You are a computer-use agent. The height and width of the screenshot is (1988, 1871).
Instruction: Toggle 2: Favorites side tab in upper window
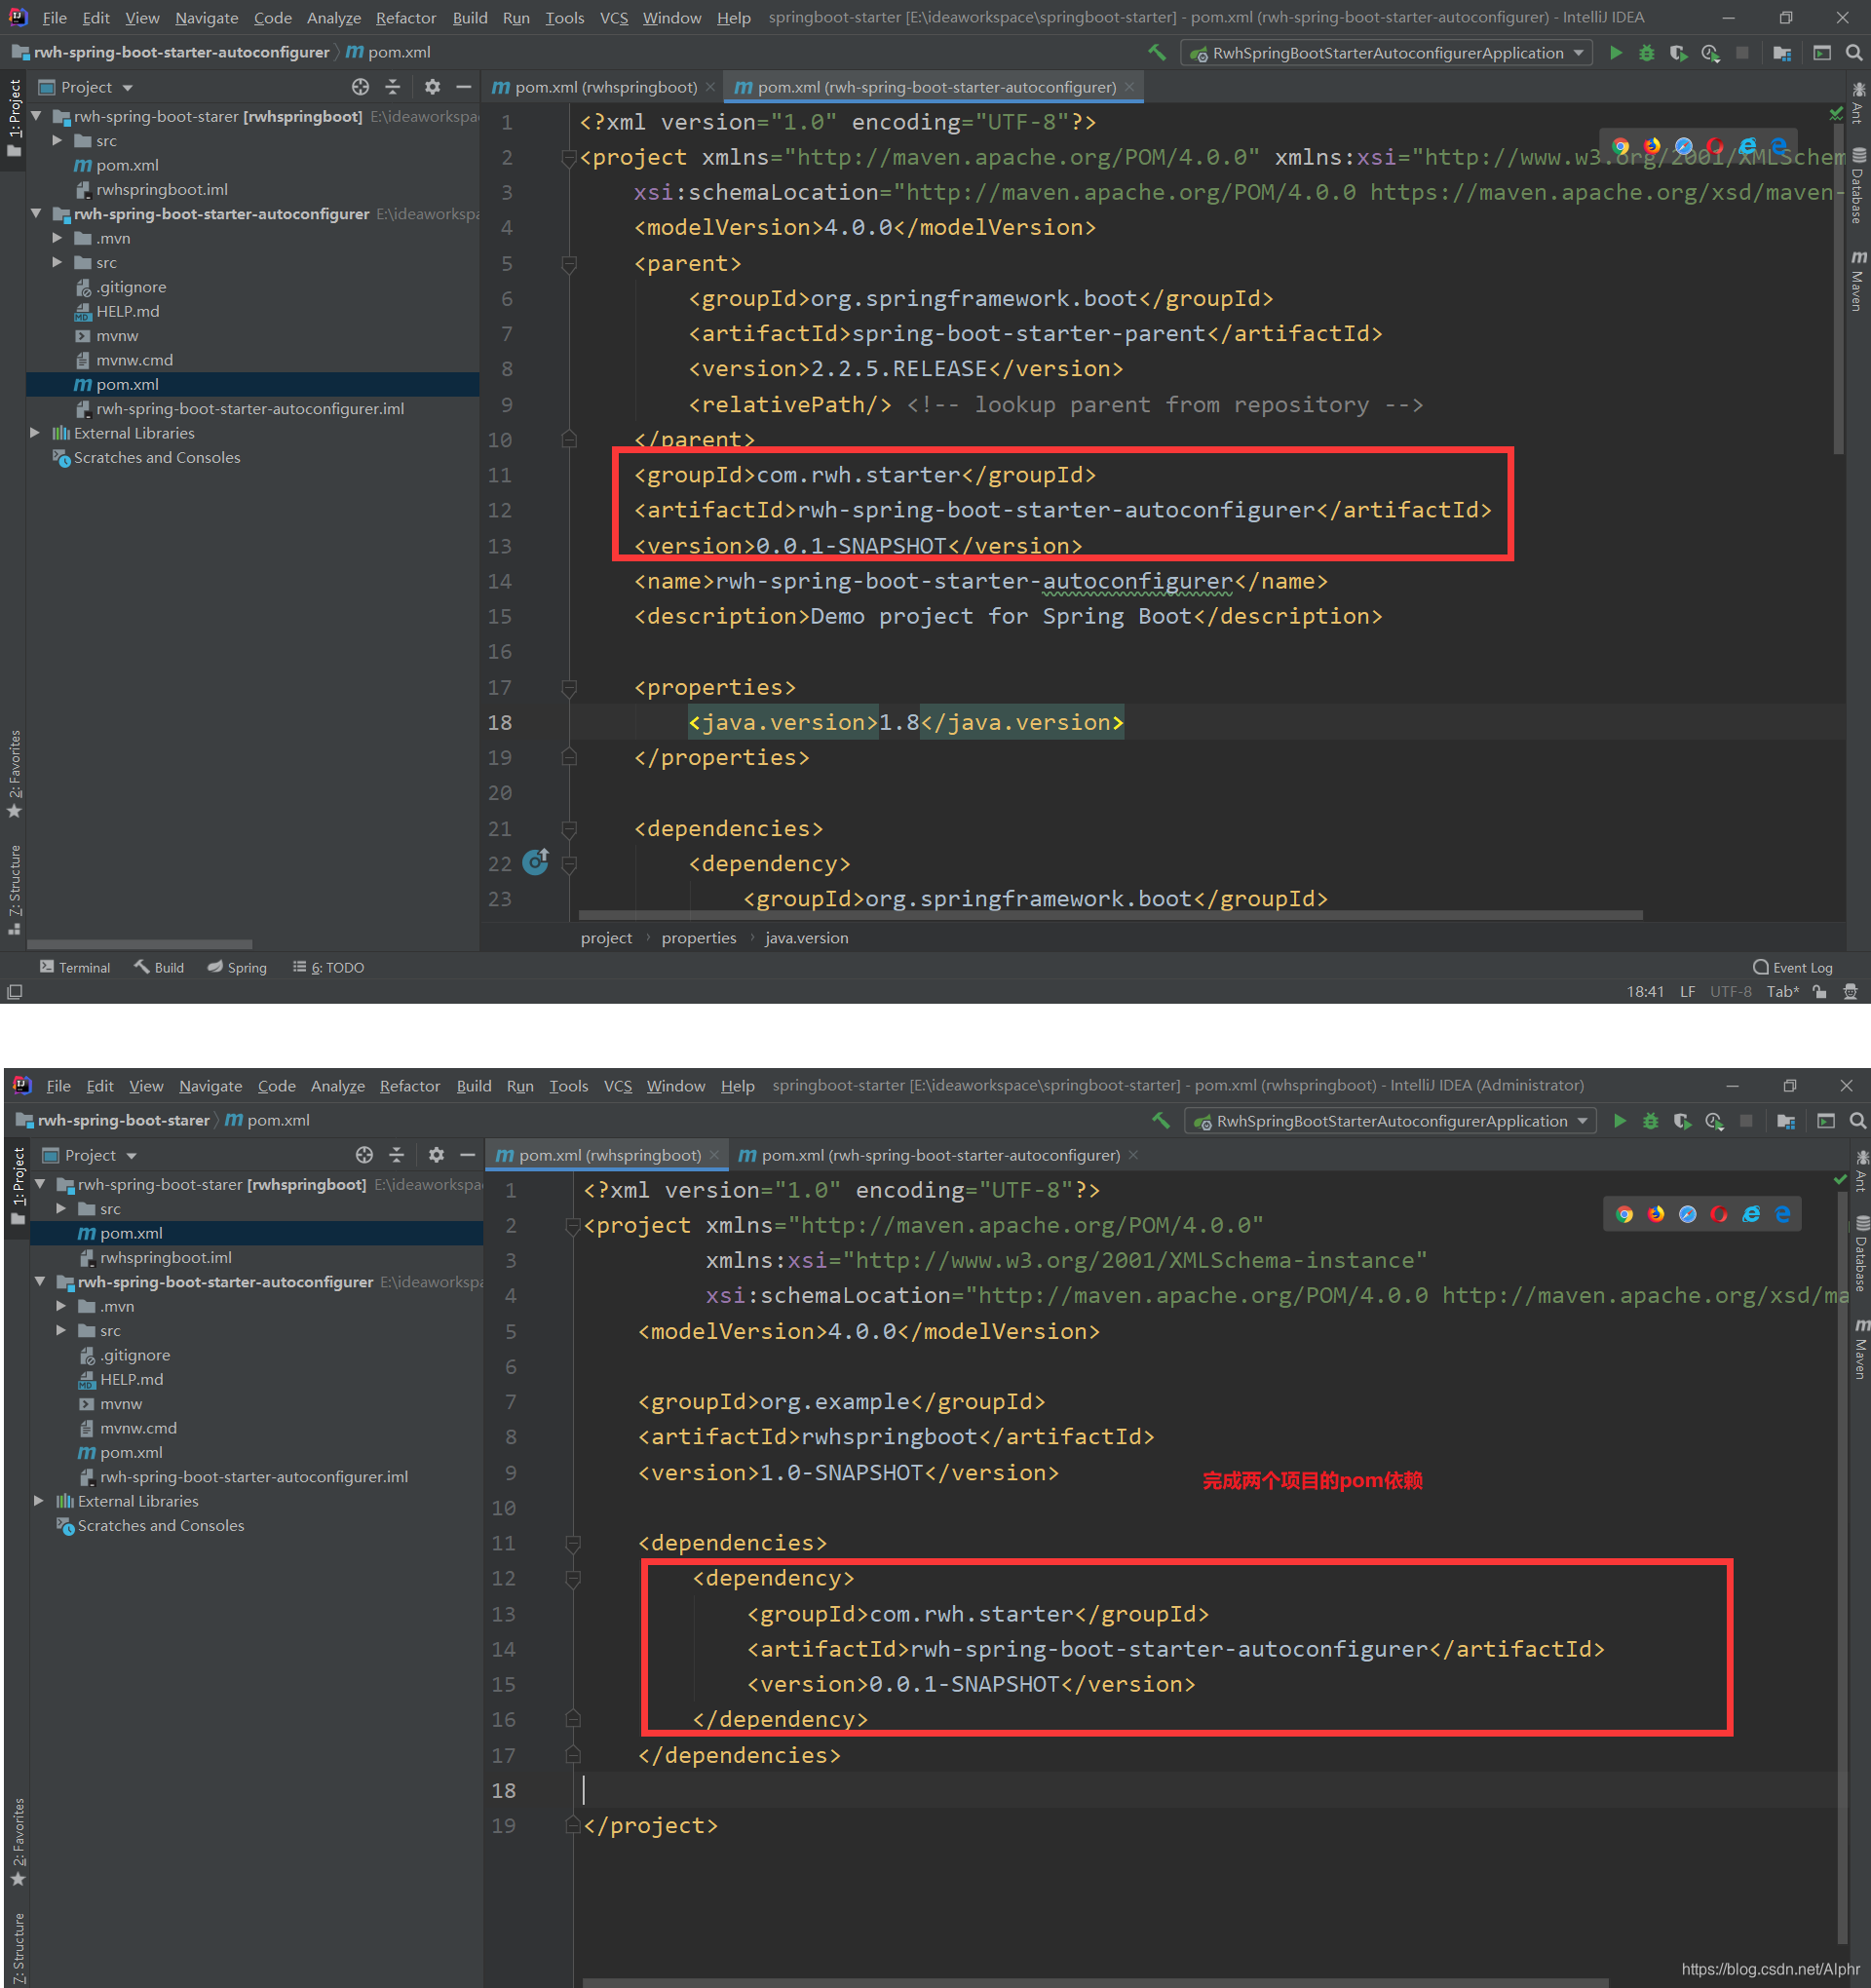(14, 773)
